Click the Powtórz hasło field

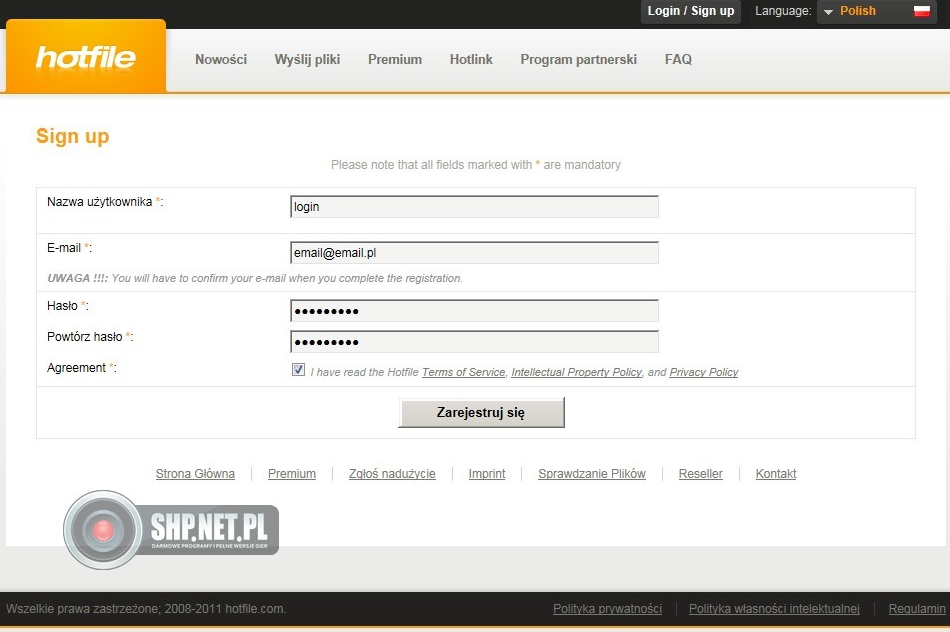[x=474, y=342]
